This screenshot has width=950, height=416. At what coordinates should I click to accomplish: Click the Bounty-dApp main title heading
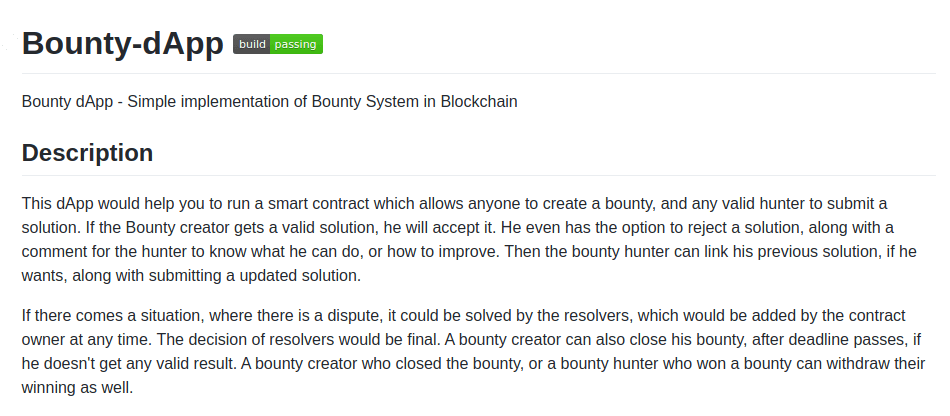tap(122, 44)
